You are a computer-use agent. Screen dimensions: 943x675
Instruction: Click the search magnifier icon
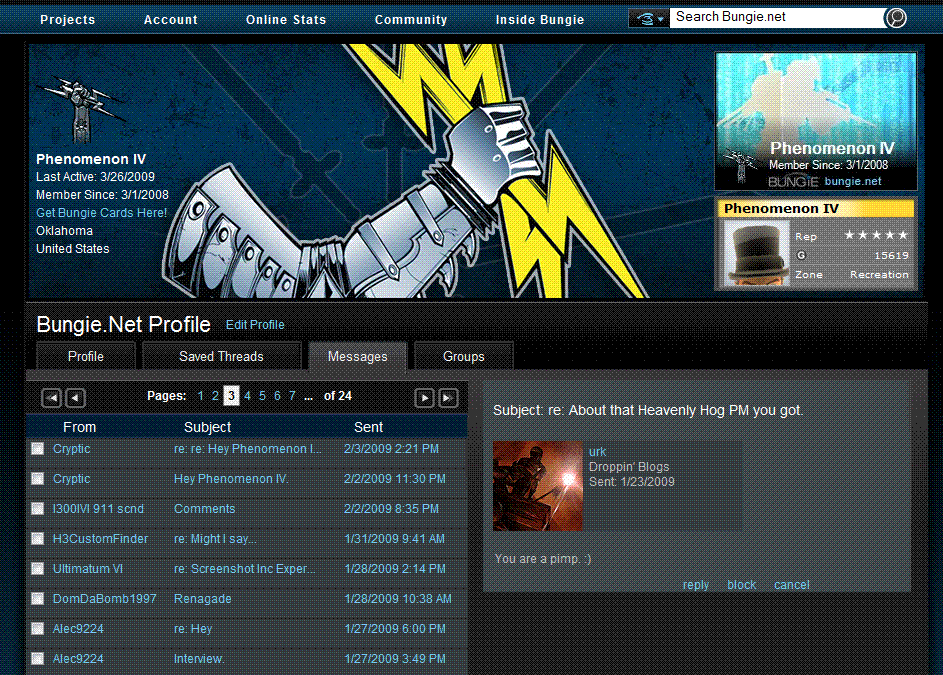coord(896,18)
